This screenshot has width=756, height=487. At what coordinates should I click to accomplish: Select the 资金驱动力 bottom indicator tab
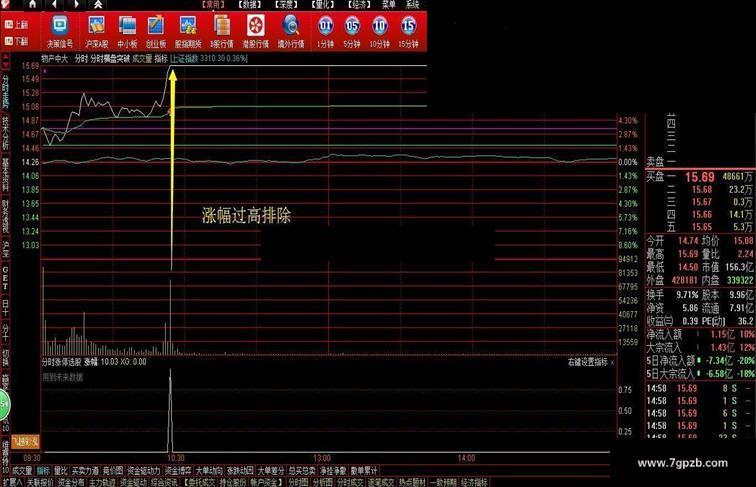click(x=144, y=471)
